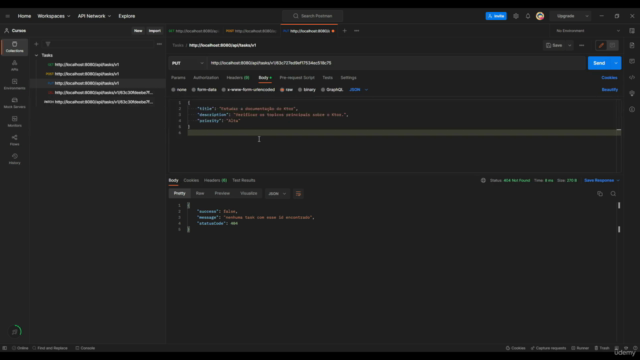Open the Collections sidebar panel
The image size is (640, 360).
(x=14, y=47)
